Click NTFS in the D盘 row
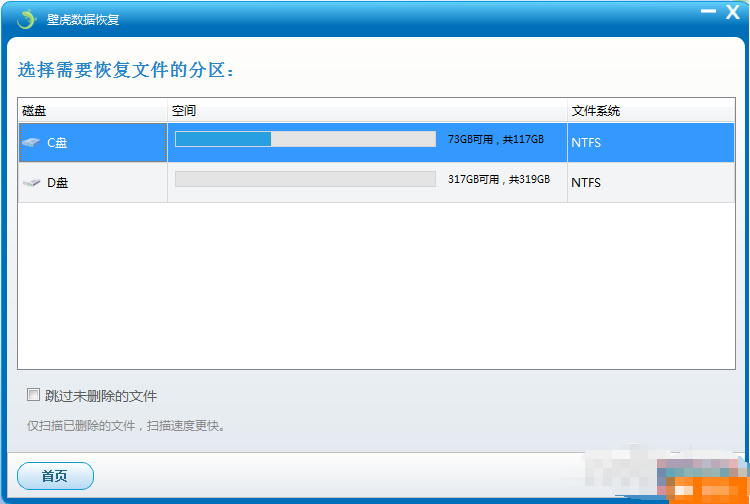 [x=586, y=183]
